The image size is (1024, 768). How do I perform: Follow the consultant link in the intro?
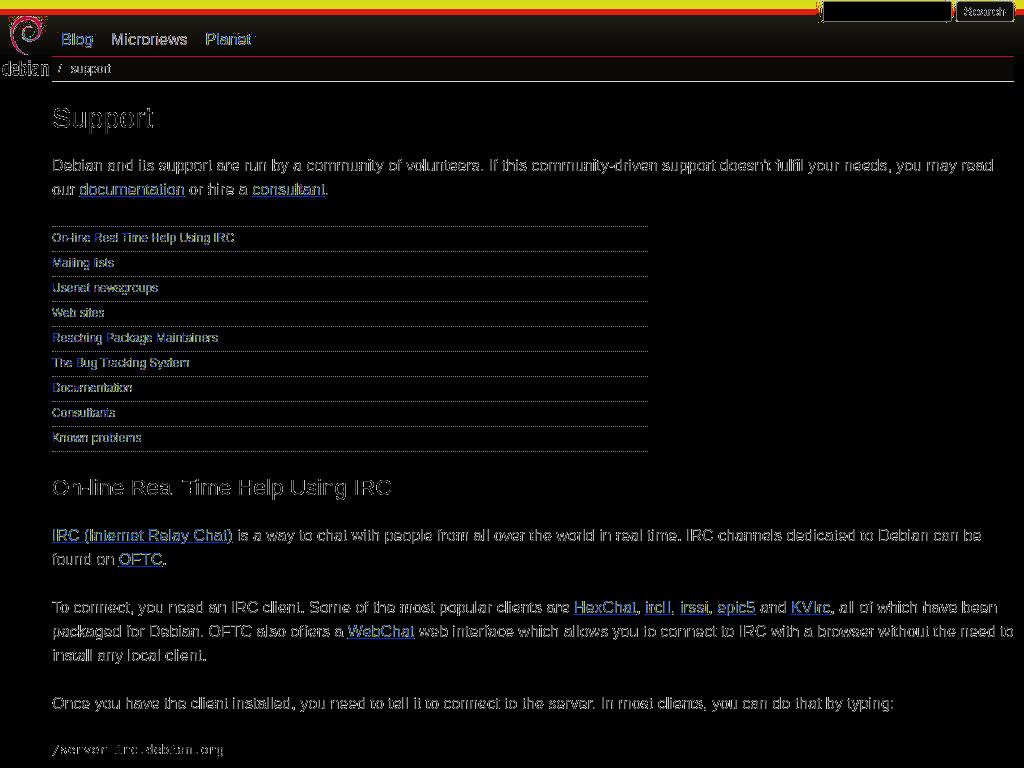coord(289,189)
